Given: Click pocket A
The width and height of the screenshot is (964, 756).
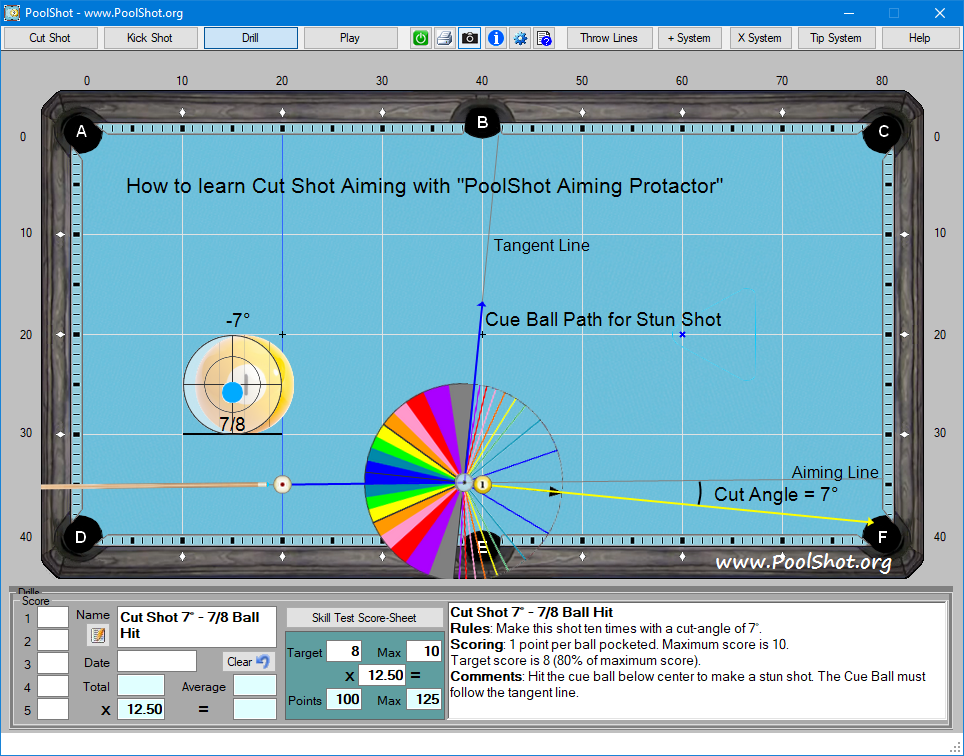Looking at the screenshot, I should point(81,132).
